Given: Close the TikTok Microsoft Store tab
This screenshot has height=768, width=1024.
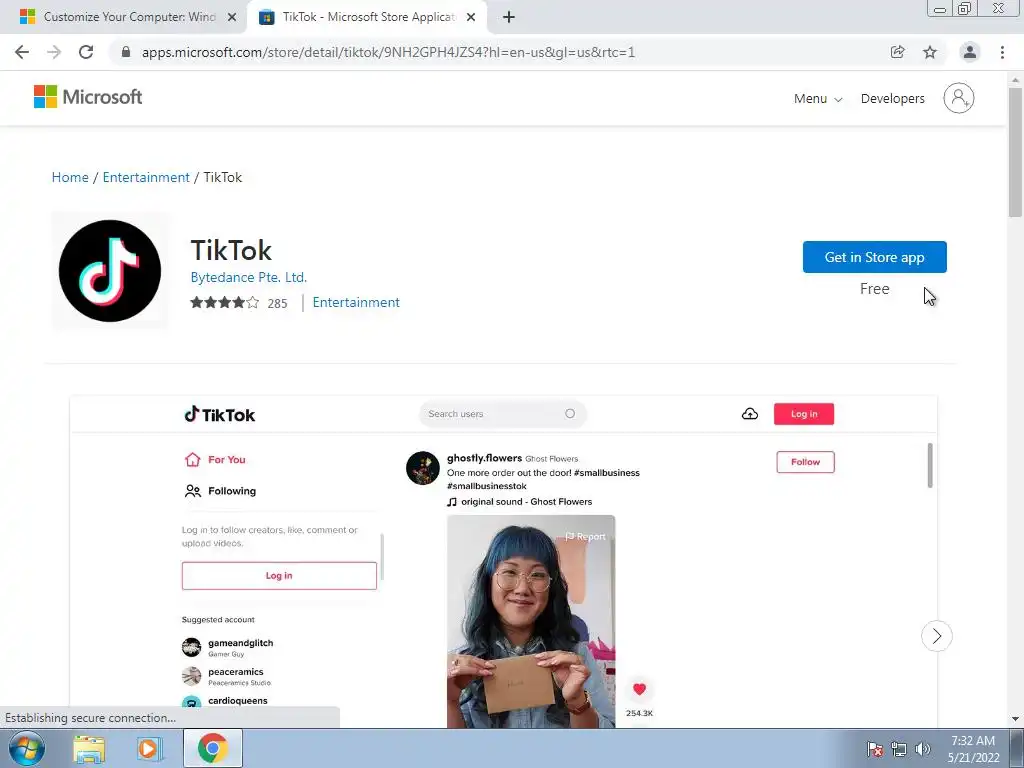Looking at the screenshot, I should [471, 17].
